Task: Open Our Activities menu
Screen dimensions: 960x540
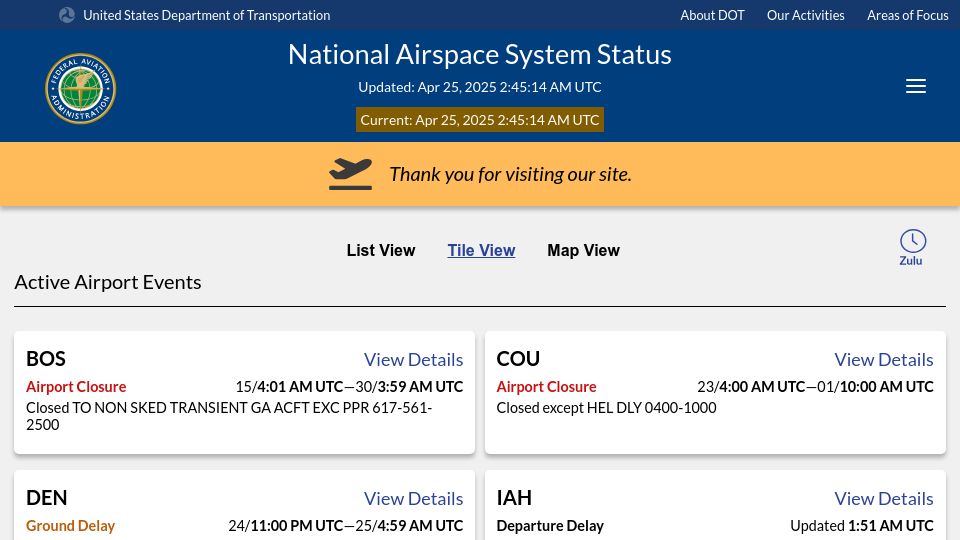Action: point(805,15)
